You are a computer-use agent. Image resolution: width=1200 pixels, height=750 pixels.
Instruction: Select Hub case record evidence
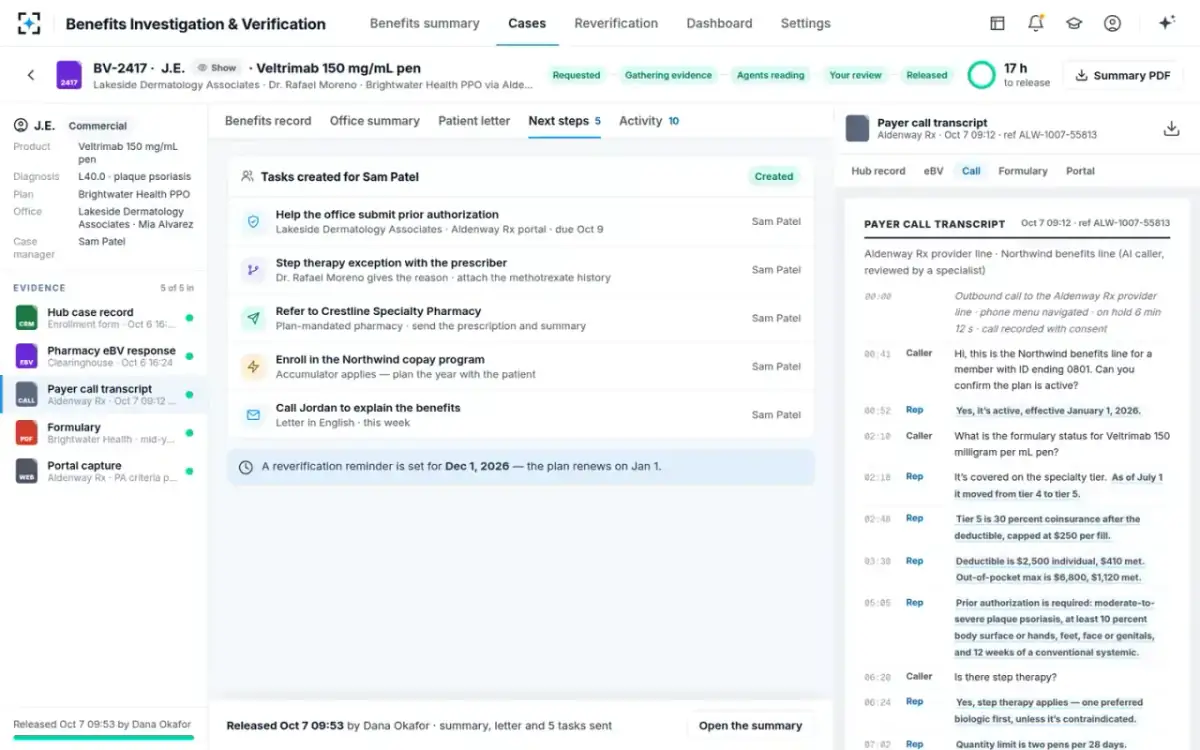tap(104, 318)
